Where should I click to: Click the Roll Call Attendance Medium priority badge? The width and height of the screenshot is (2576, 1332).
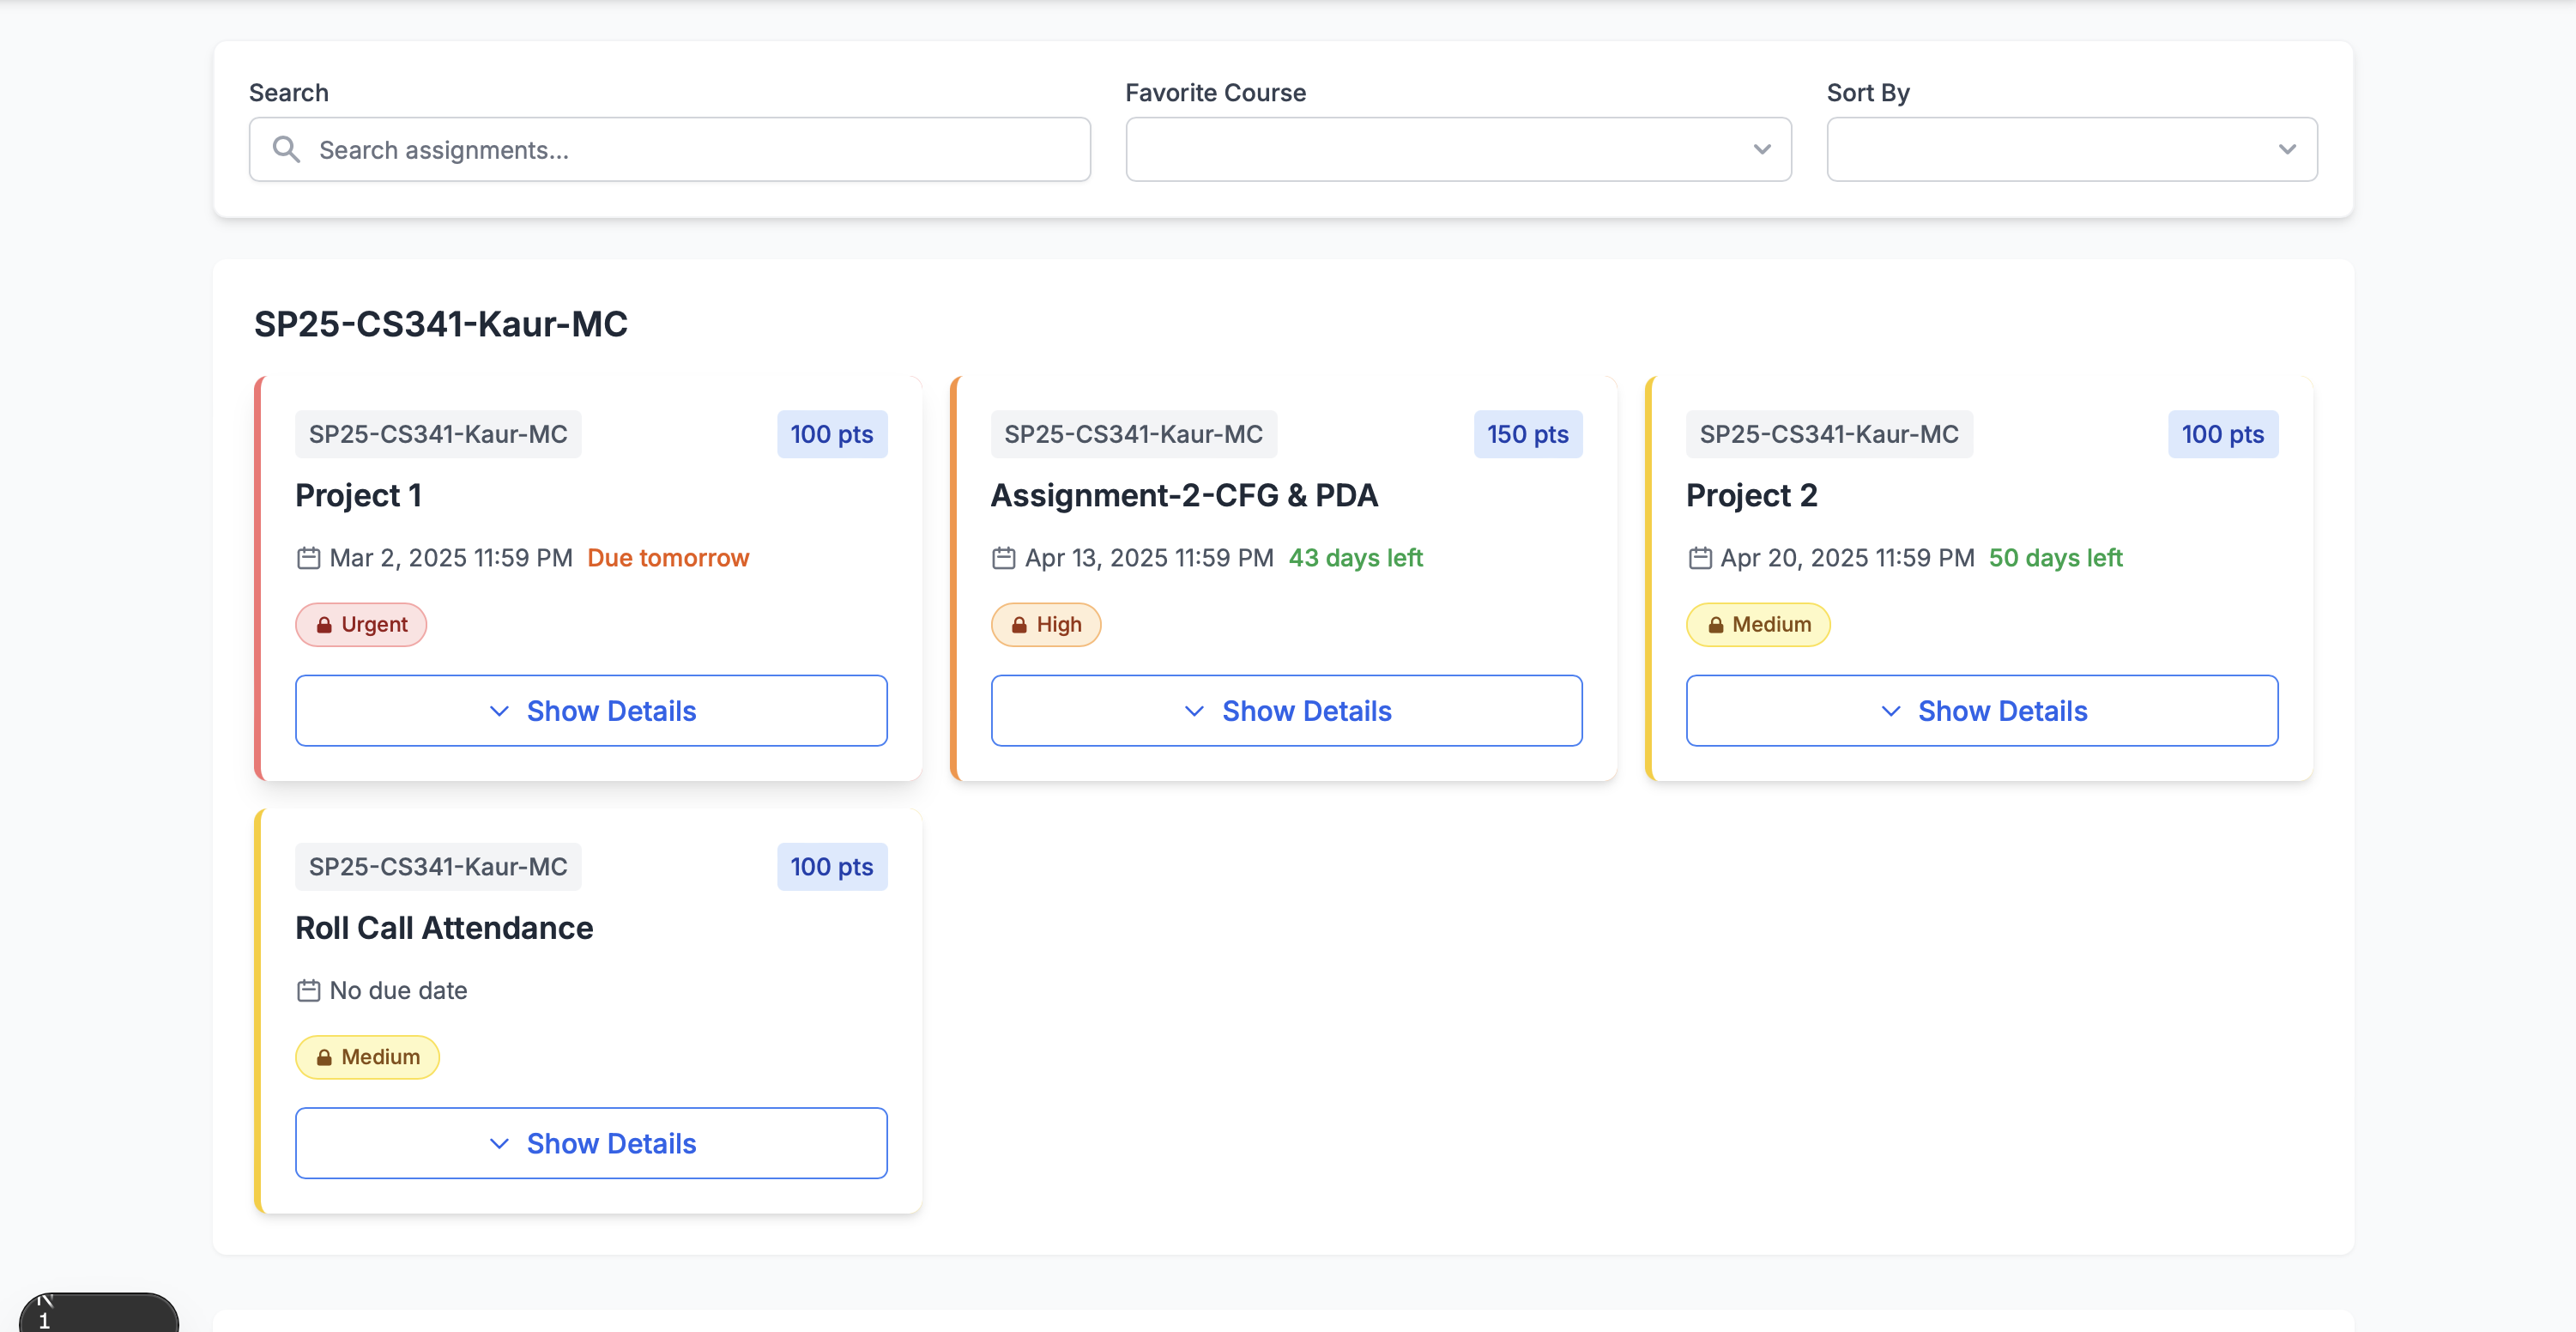click(367, 1057)
